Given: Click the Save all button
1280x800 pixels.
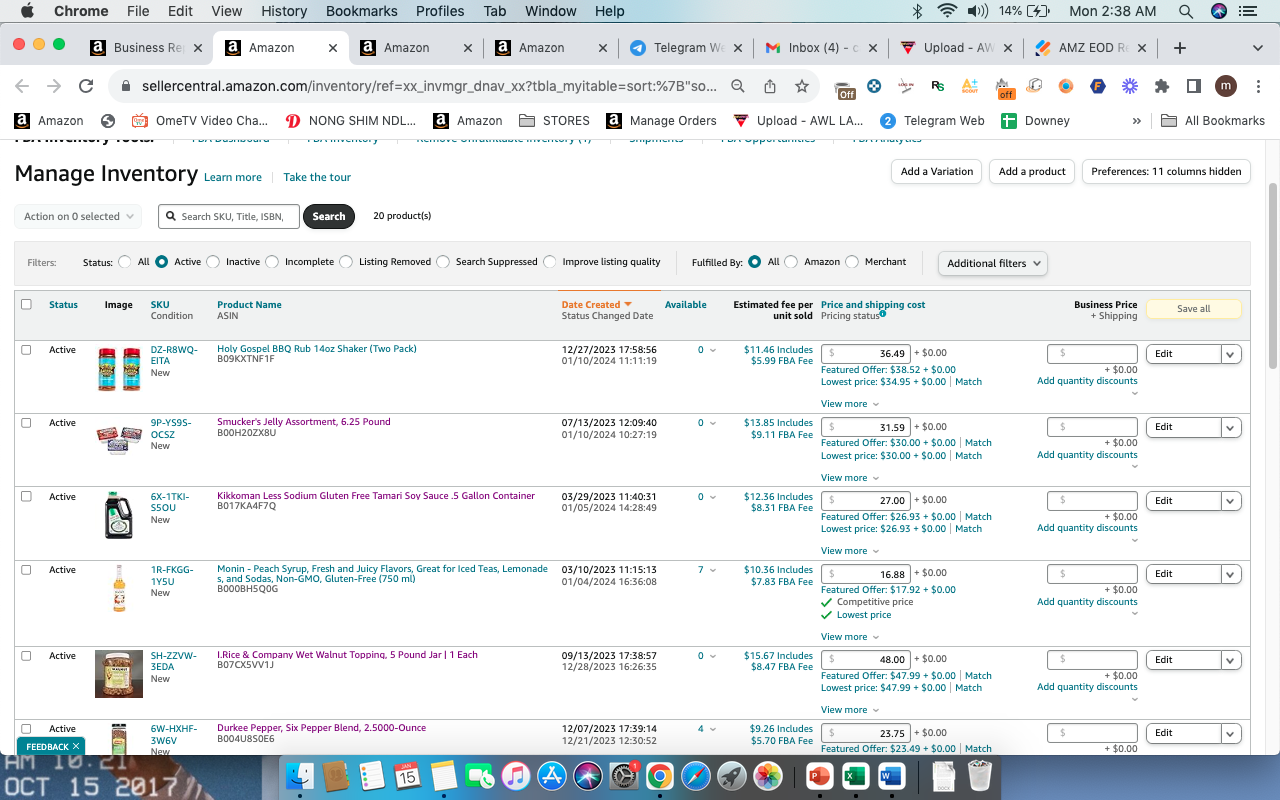Looking at the screenshot, I should point(1193,309).
